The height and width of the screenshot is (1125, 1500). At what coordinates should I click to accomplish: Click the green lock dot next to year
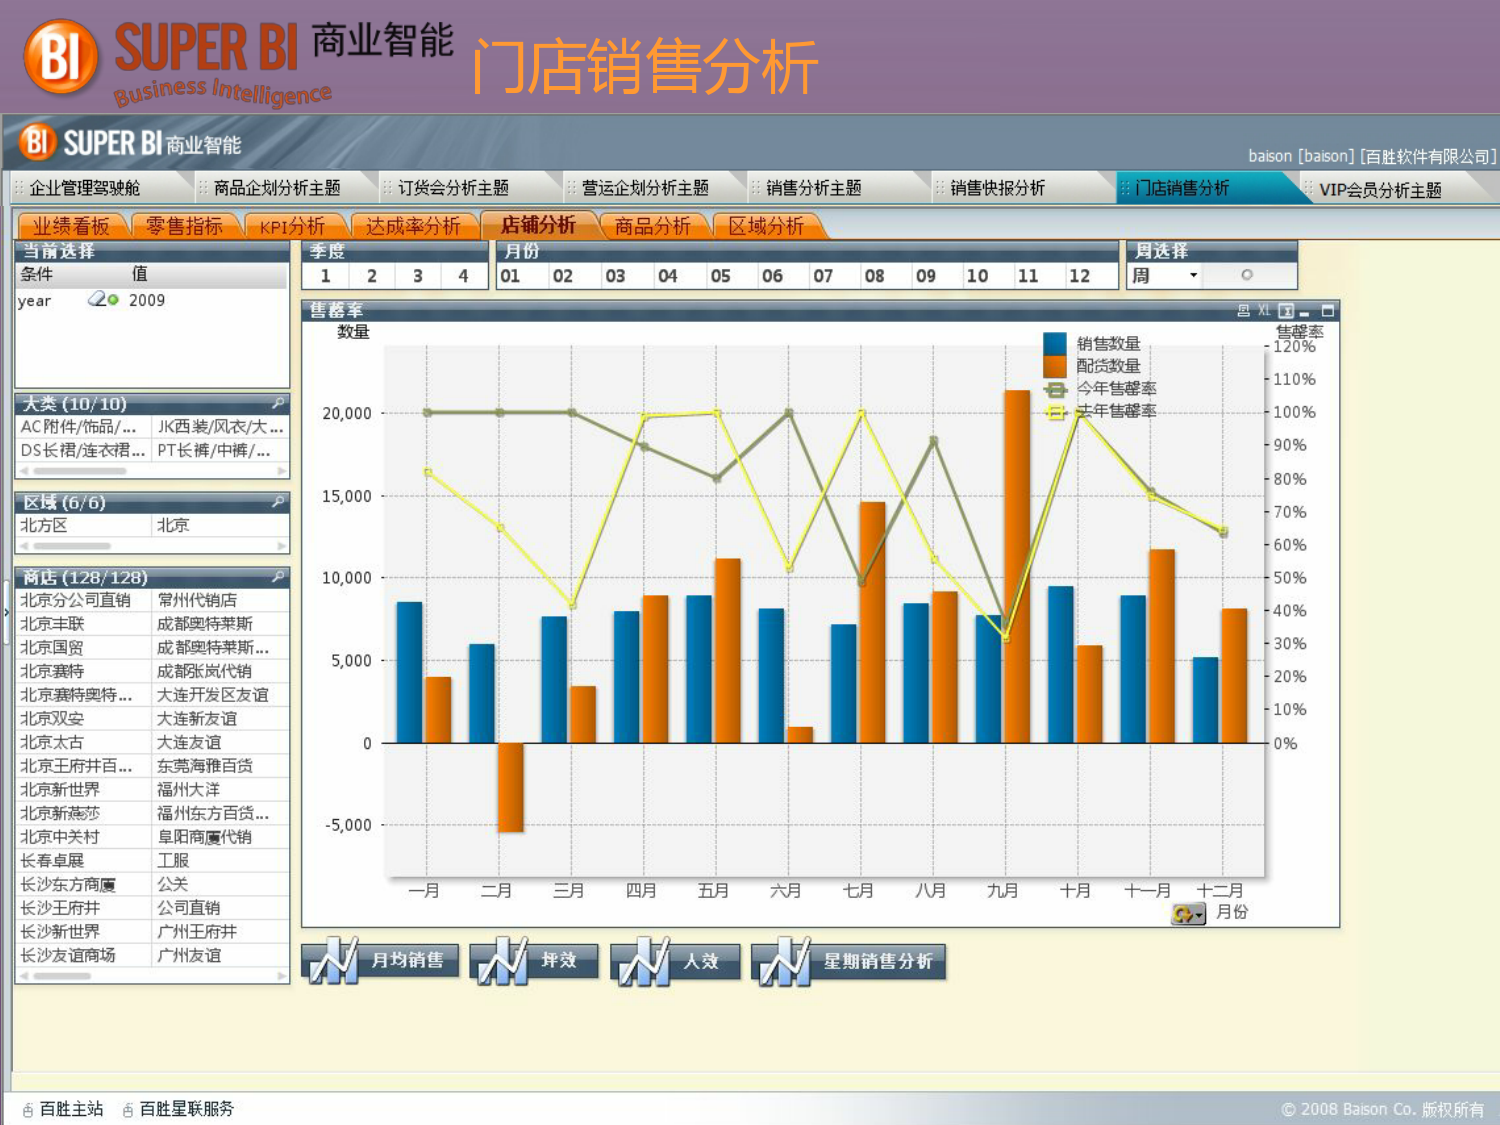113,299
